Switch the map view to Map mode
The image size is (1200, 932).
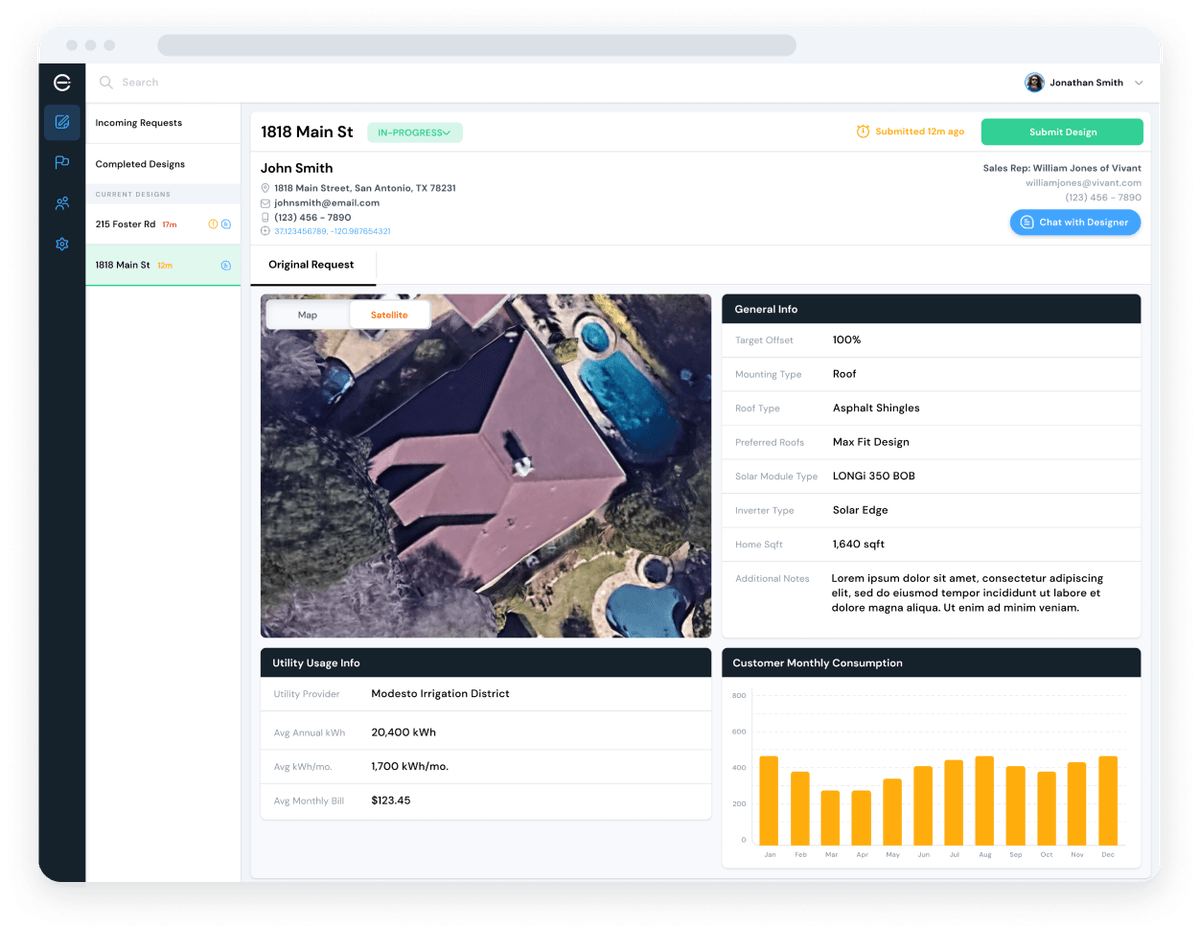(307, 314)
